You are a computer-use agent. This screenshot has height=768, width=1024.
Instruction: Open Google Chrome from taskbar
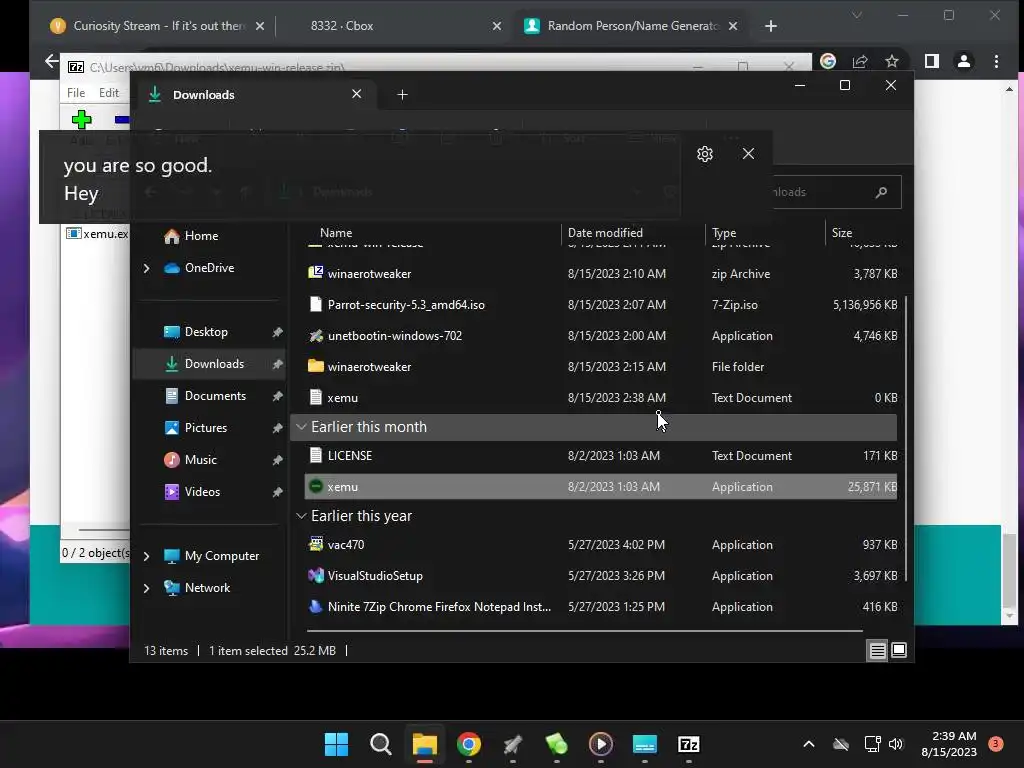(x=468, y=744)
